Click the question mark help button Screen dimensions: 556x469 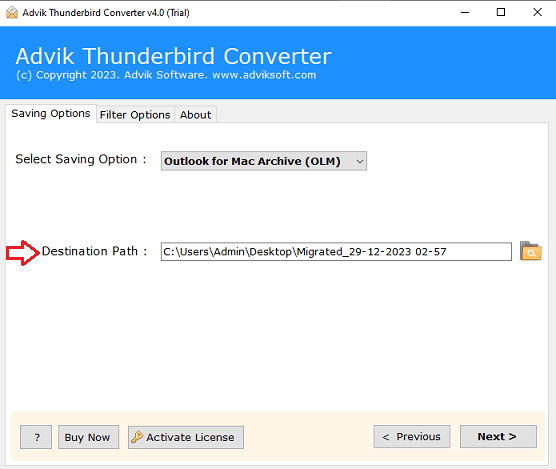(36, 437)
